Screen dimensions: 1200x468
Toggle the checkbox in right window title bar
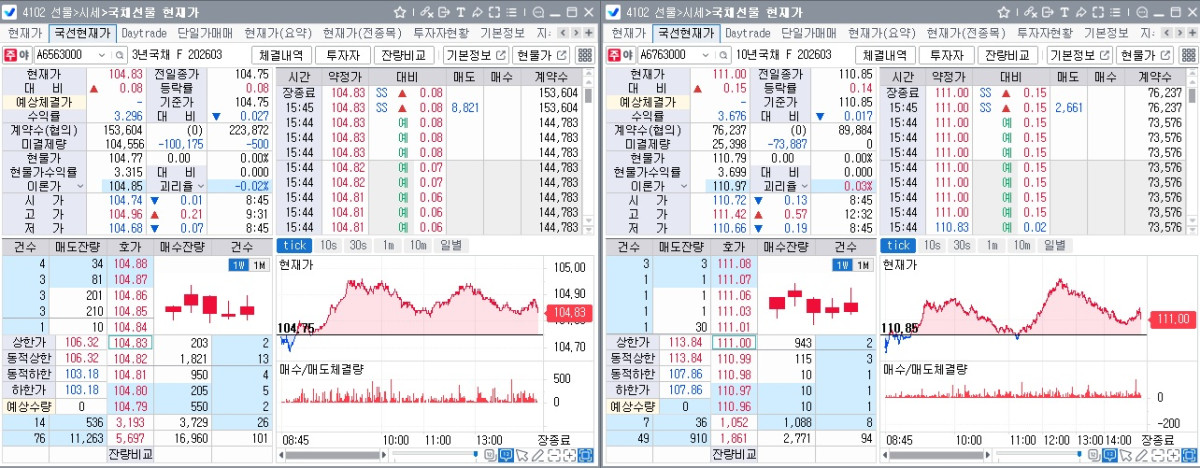coord(615,13)
